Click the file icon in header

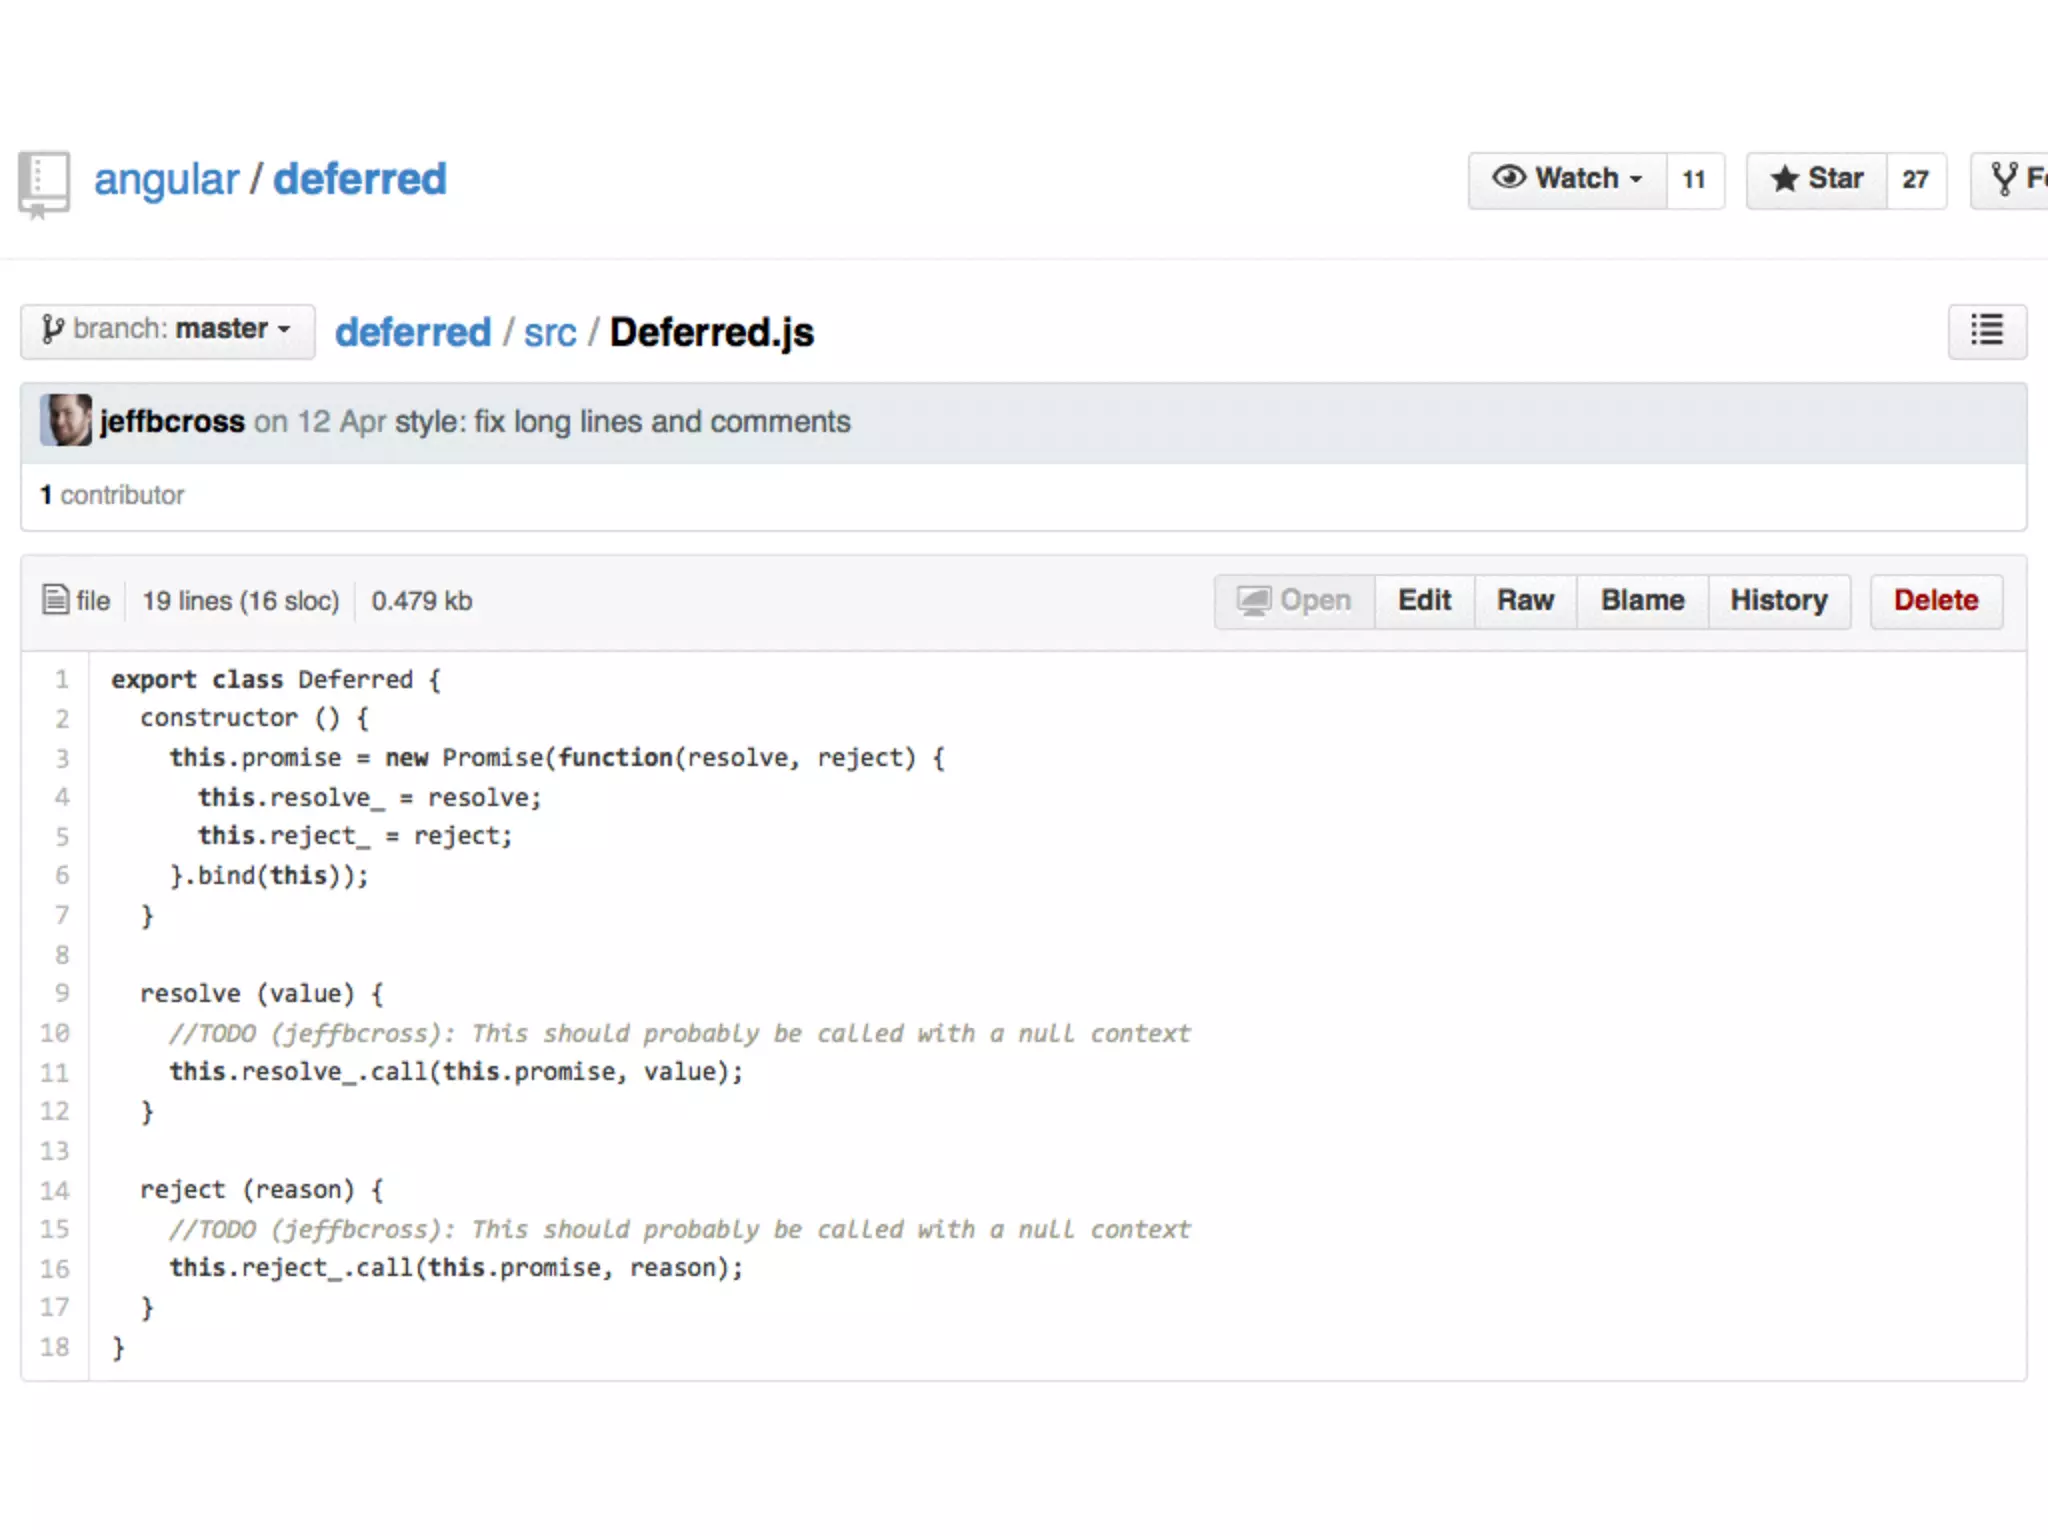point(56,600)
